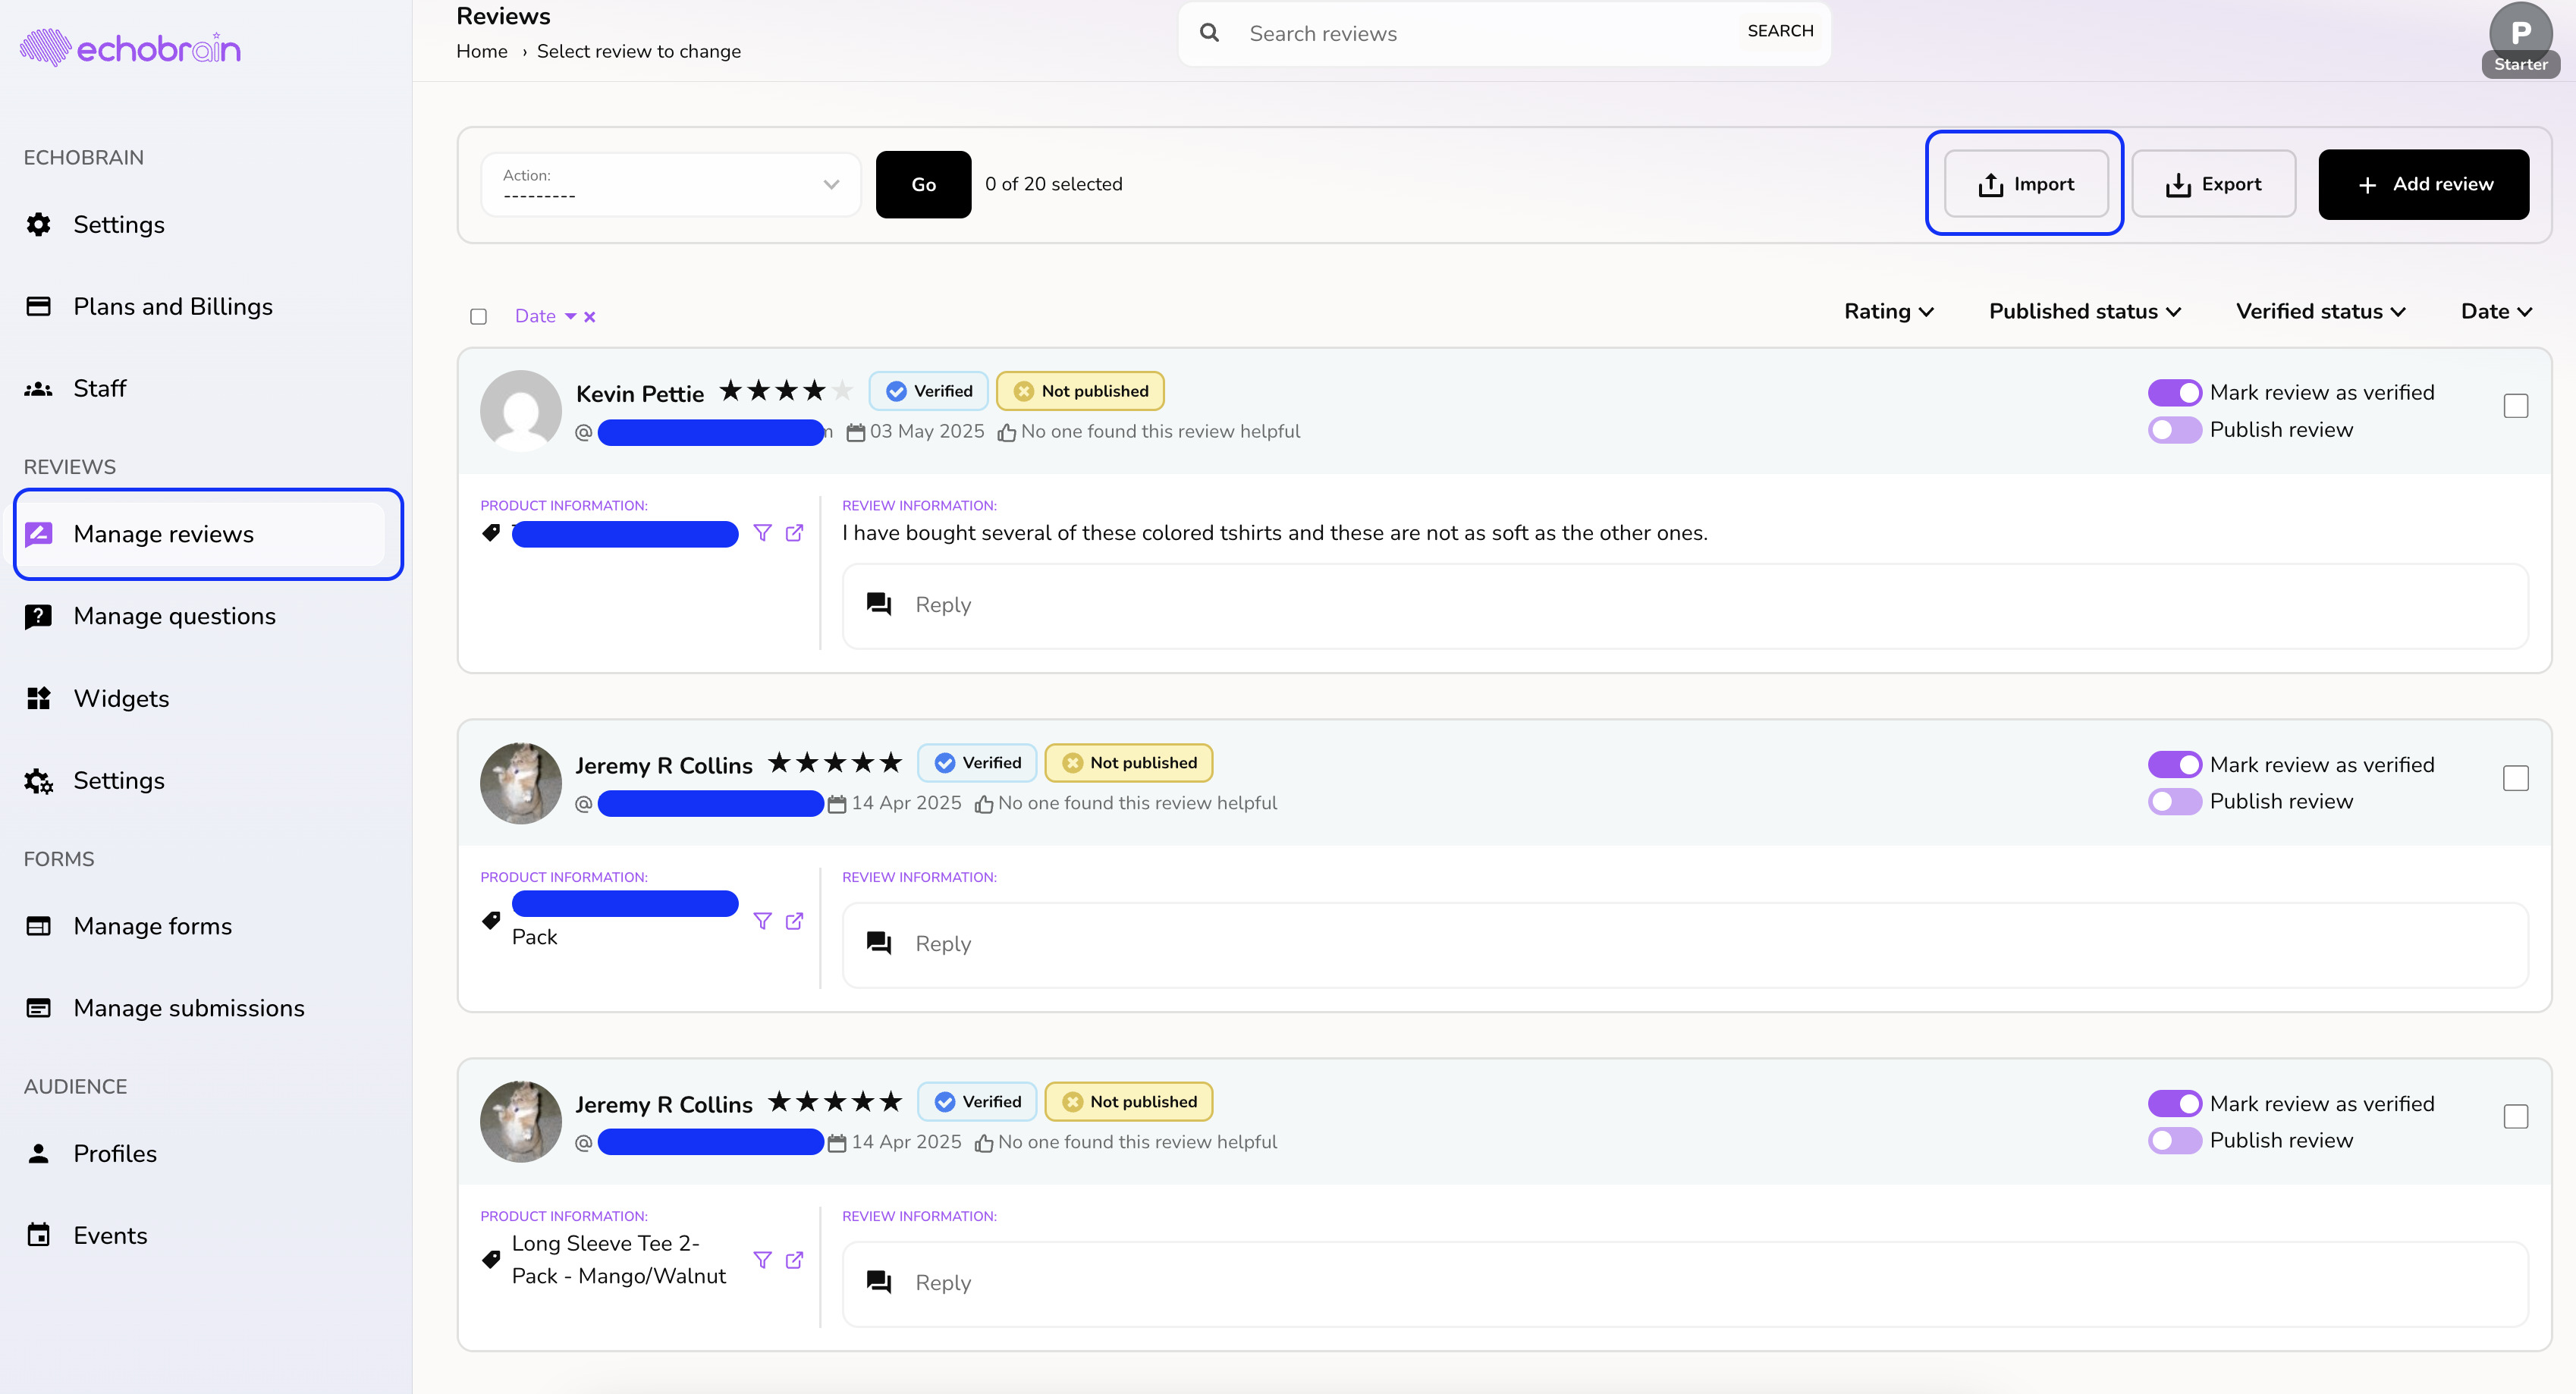Open the Action dropdown

(x=670, y=185)
